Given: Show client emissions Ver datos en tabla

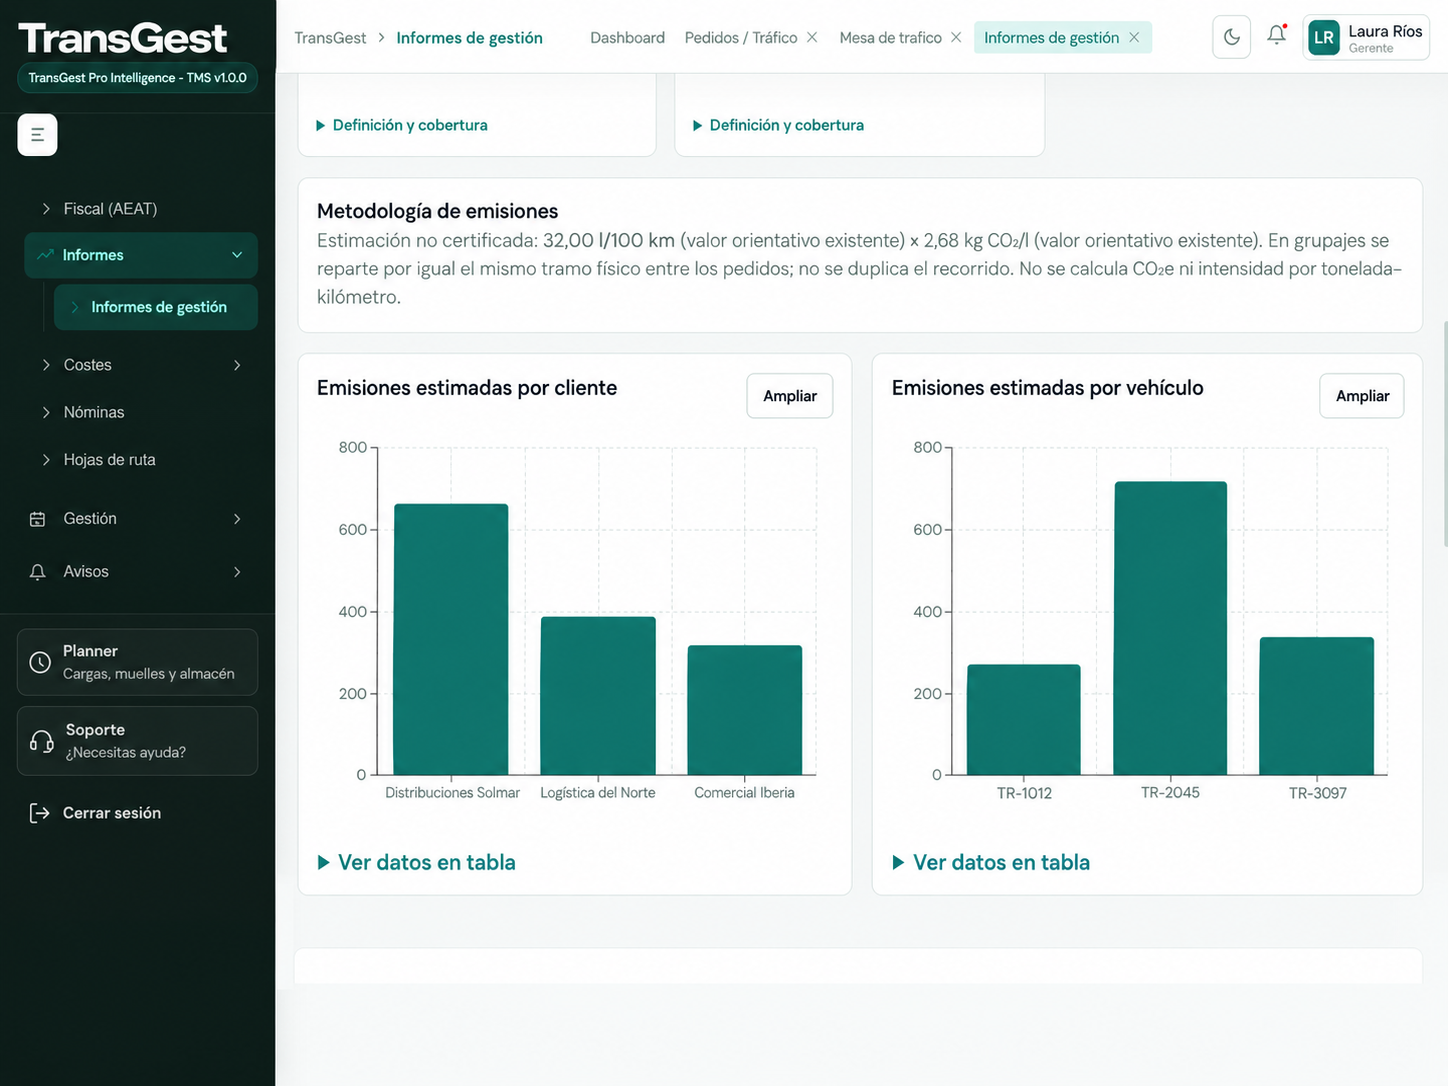Looking at the screenshot, I should click(x=417, y=862).
